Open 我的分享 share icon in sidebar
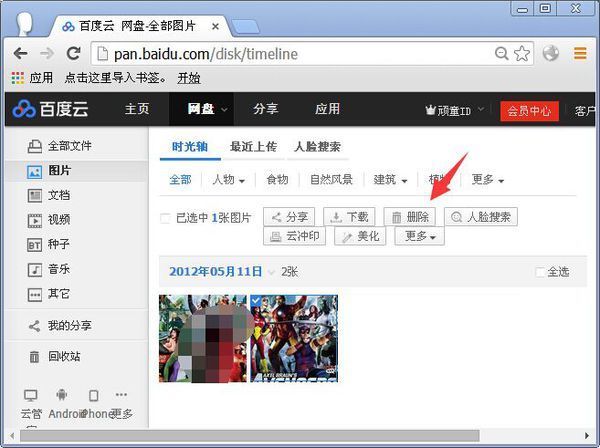This screenshot has height=448, width=600. [34, 326]
